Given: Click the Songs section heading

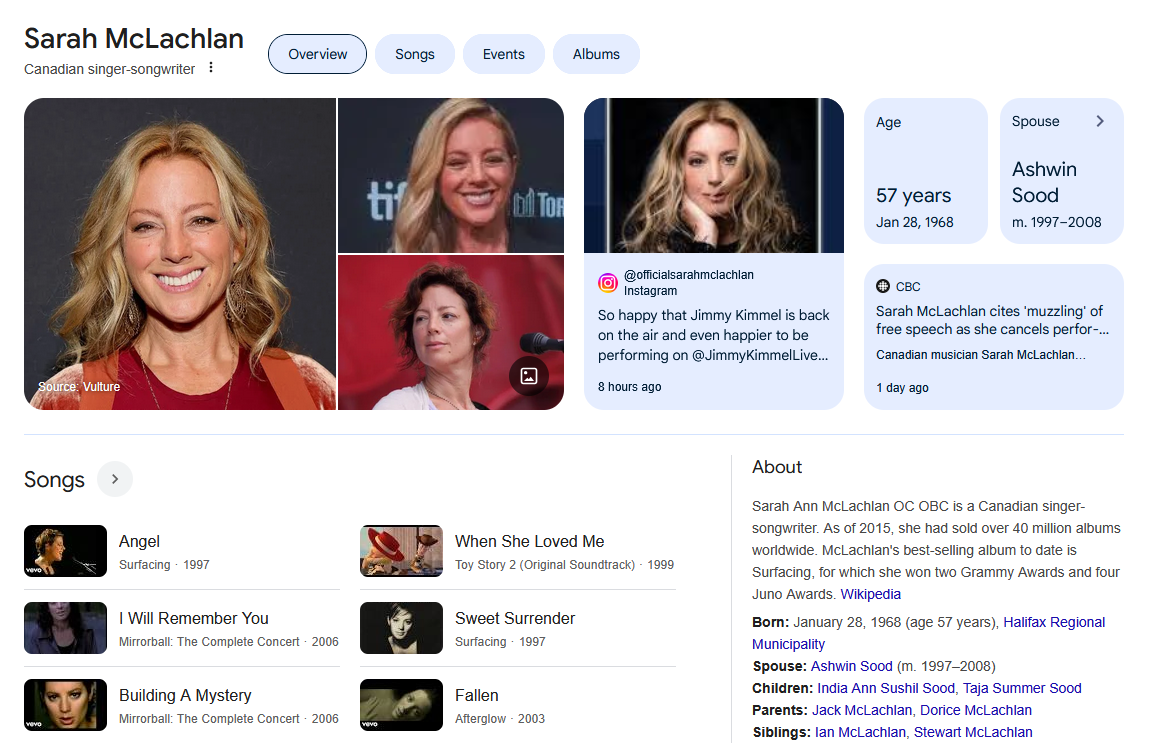Looking at the screenshot, I should point(55,479).
